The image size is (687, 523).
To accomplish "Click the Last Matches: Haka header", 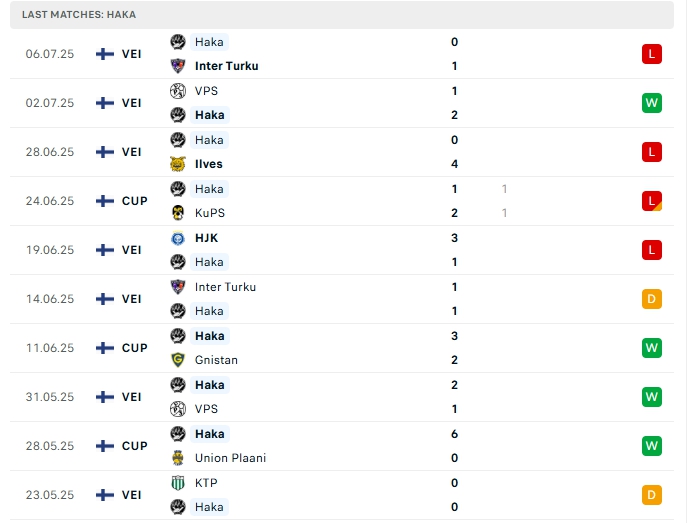I will click(x=79, y=15).
